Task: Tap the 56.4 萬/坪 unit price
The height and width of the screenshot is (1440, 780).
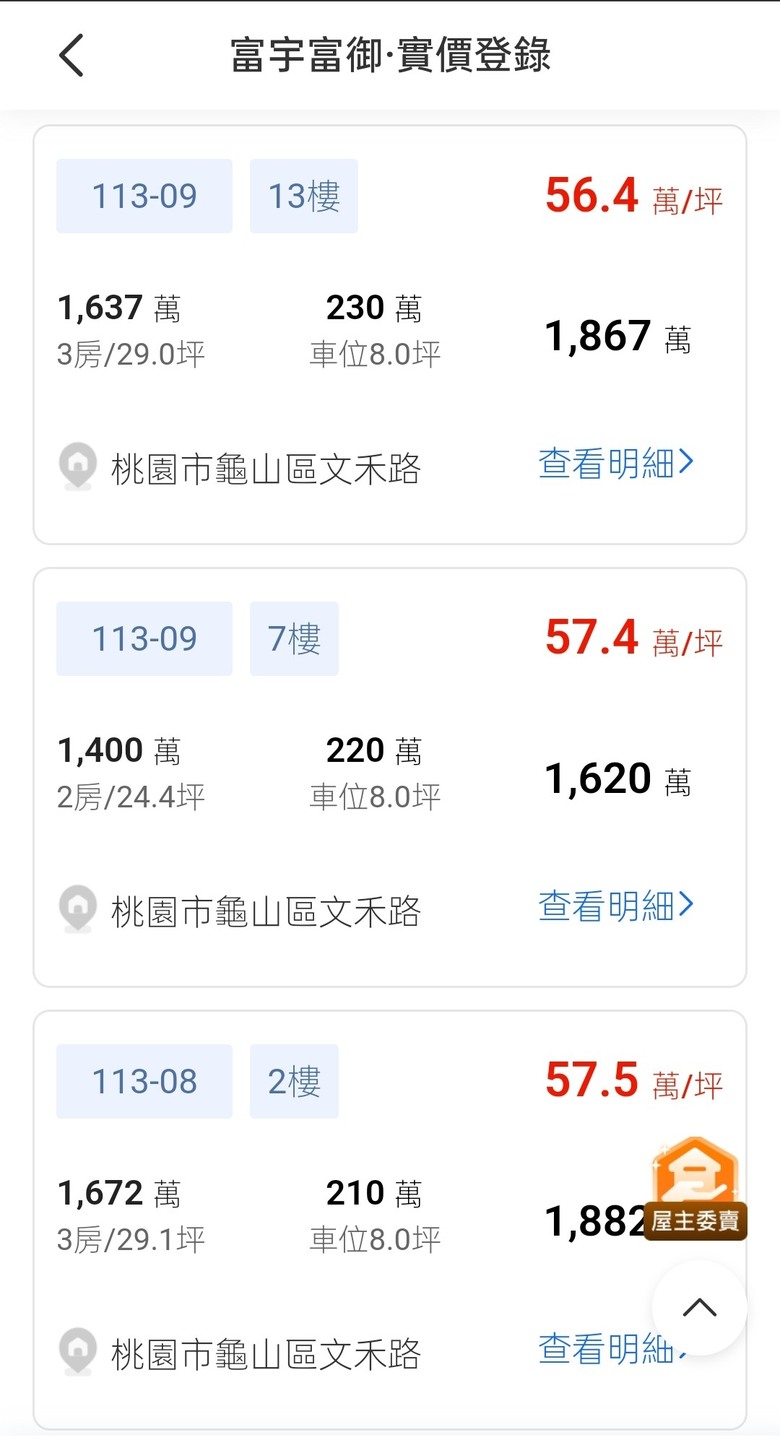Action: (634, 196)
